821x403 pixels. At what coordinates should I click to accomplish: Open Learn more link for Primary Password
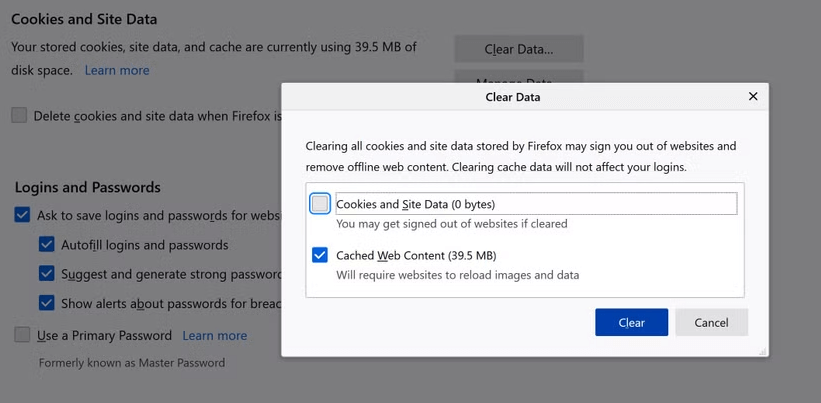[x=214, y=335]
